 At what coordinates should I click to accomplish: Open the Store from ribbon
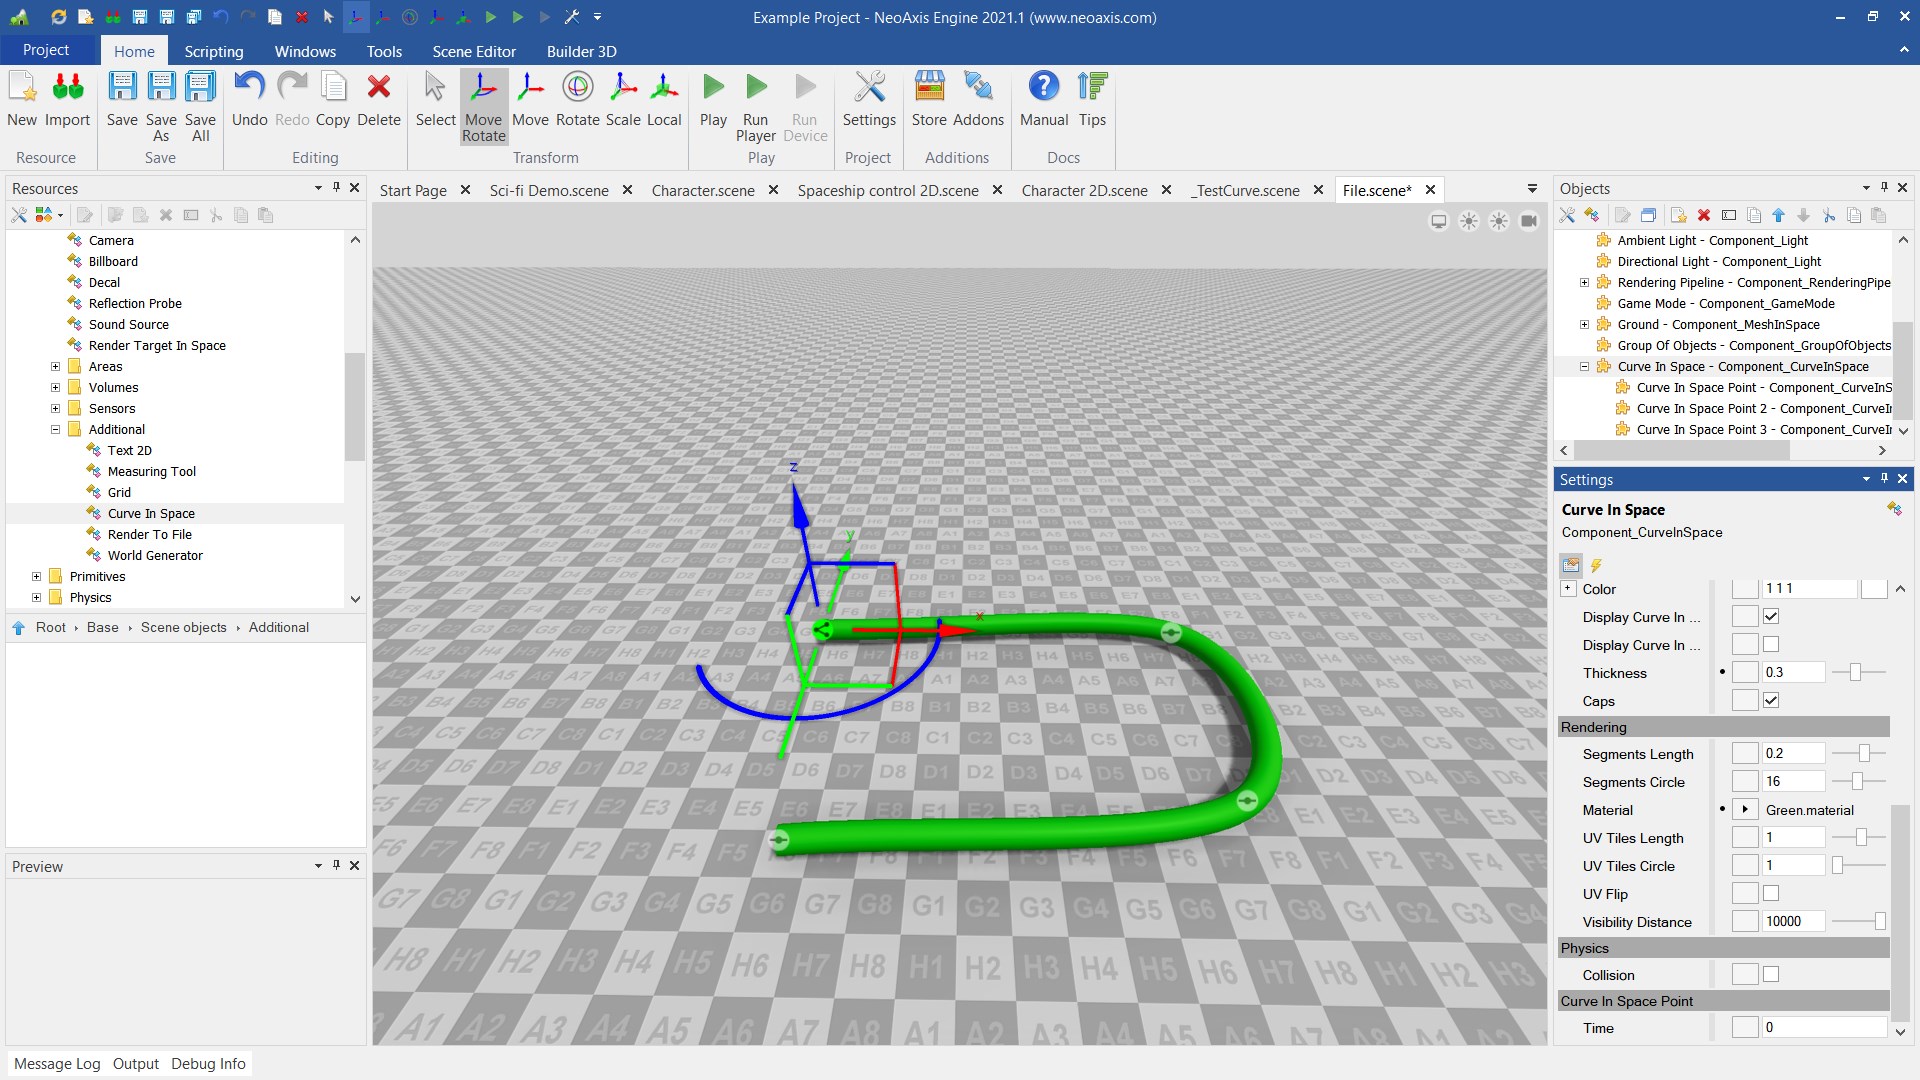928,100
